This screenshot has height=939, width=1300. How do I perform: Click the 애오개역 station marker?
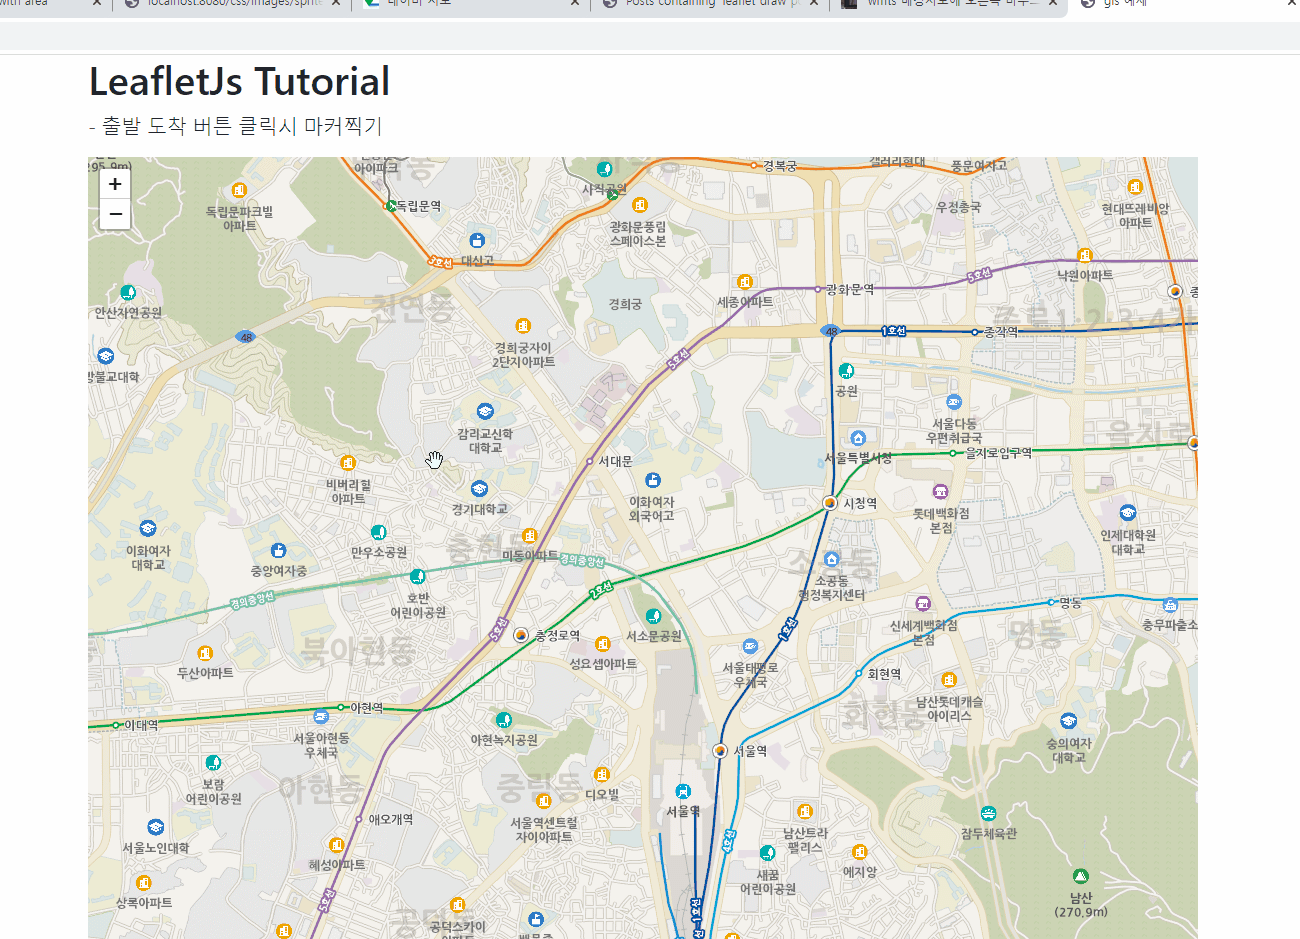[x=361, y=819]
